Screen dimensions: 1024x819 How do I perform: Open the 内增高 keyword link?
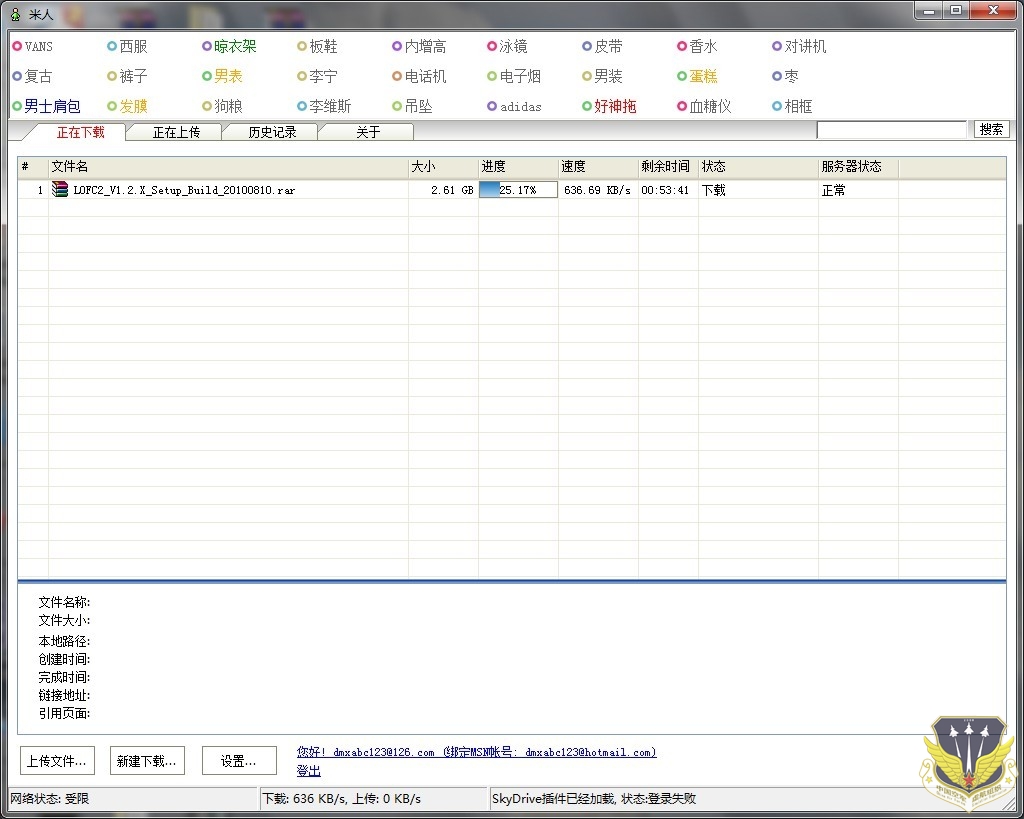(x=425, y=46)
